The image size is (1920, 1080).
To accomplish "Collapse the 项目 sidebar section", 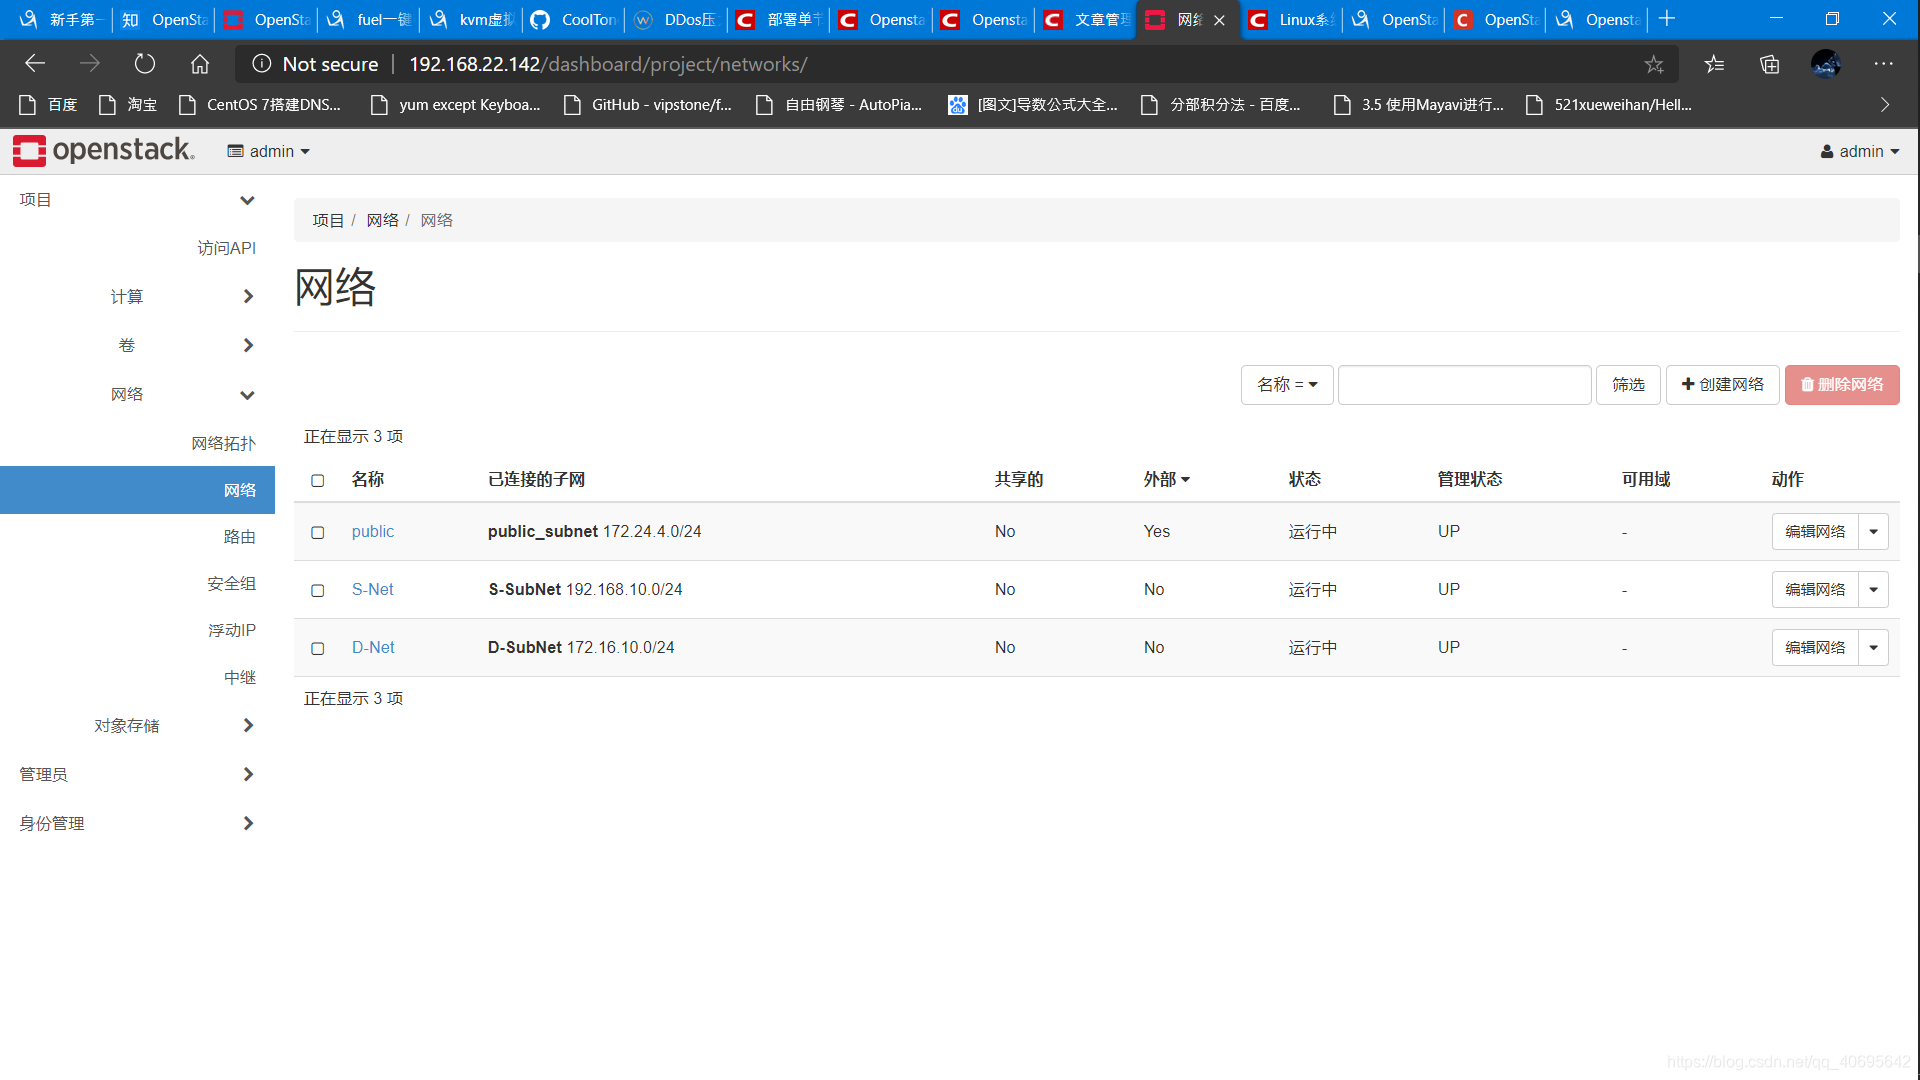I will point(137,200).
